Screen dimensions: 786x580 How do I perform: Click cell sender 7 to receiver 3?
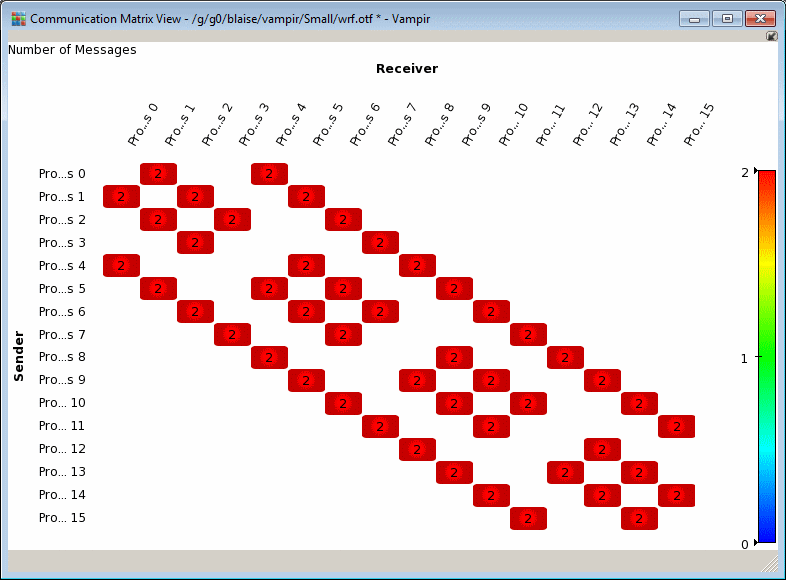pos(232,334)
